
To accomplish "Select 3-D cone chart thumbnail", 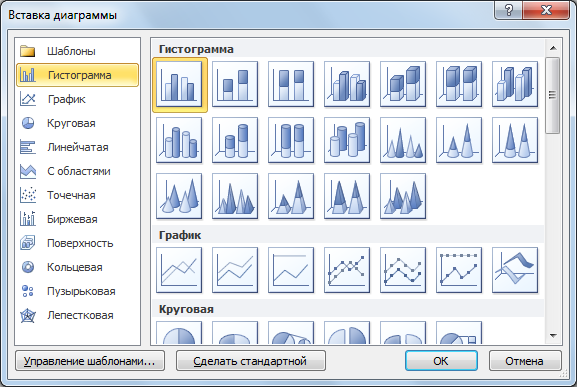I will 179,196.
